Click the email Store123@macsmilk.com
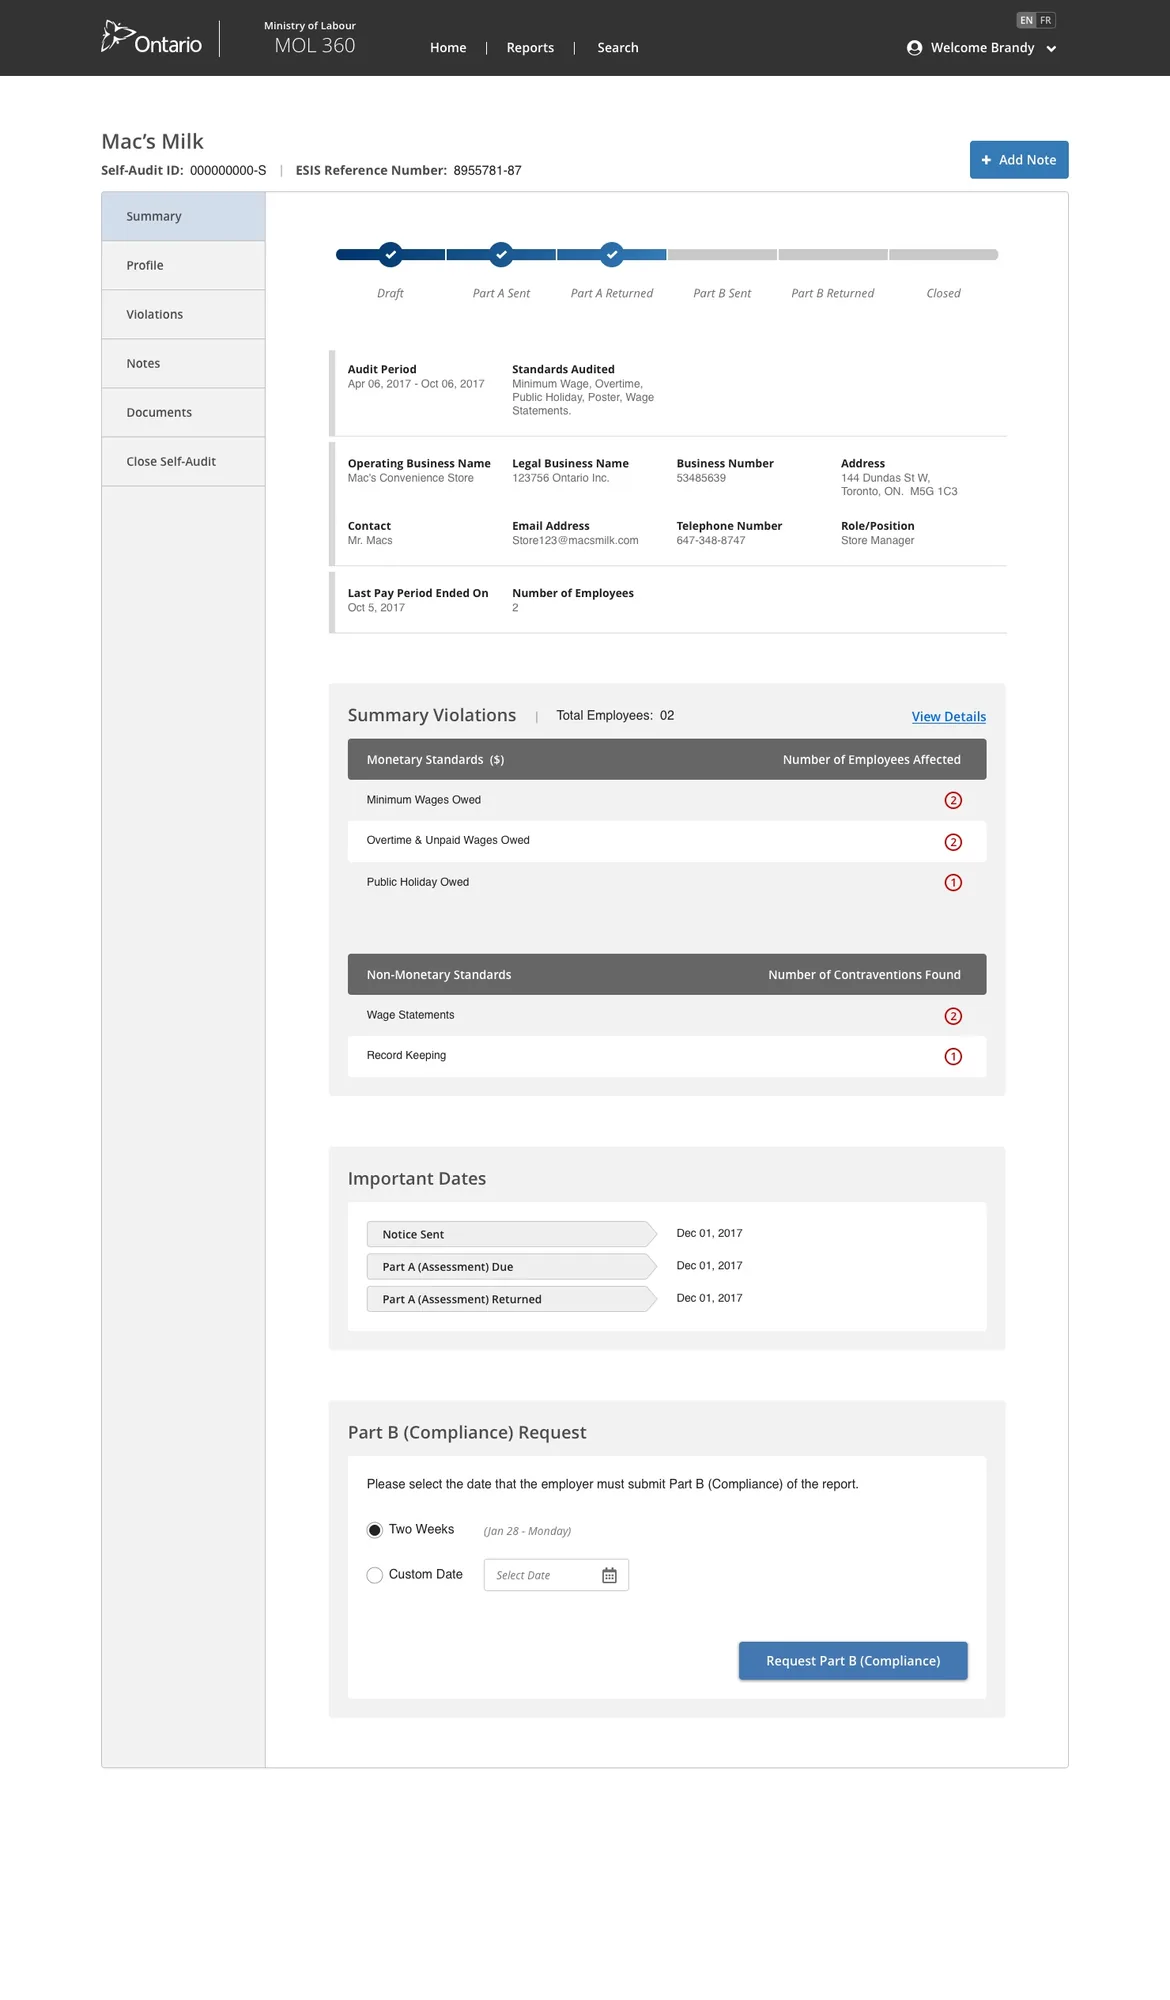Image resolution: width=1170 pixels, height=2000 pixels. click(575, 541)
